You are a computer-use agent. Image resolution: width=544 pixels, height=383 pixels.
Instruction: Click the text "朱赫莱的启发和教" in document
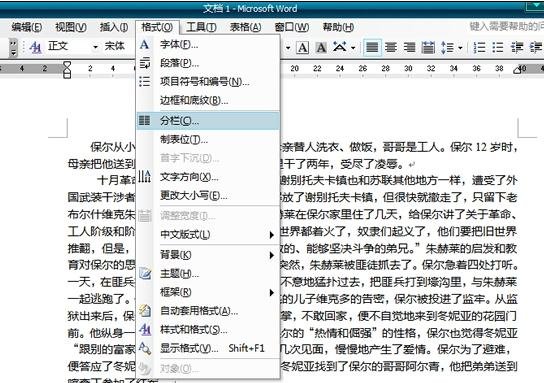(471, 248)
